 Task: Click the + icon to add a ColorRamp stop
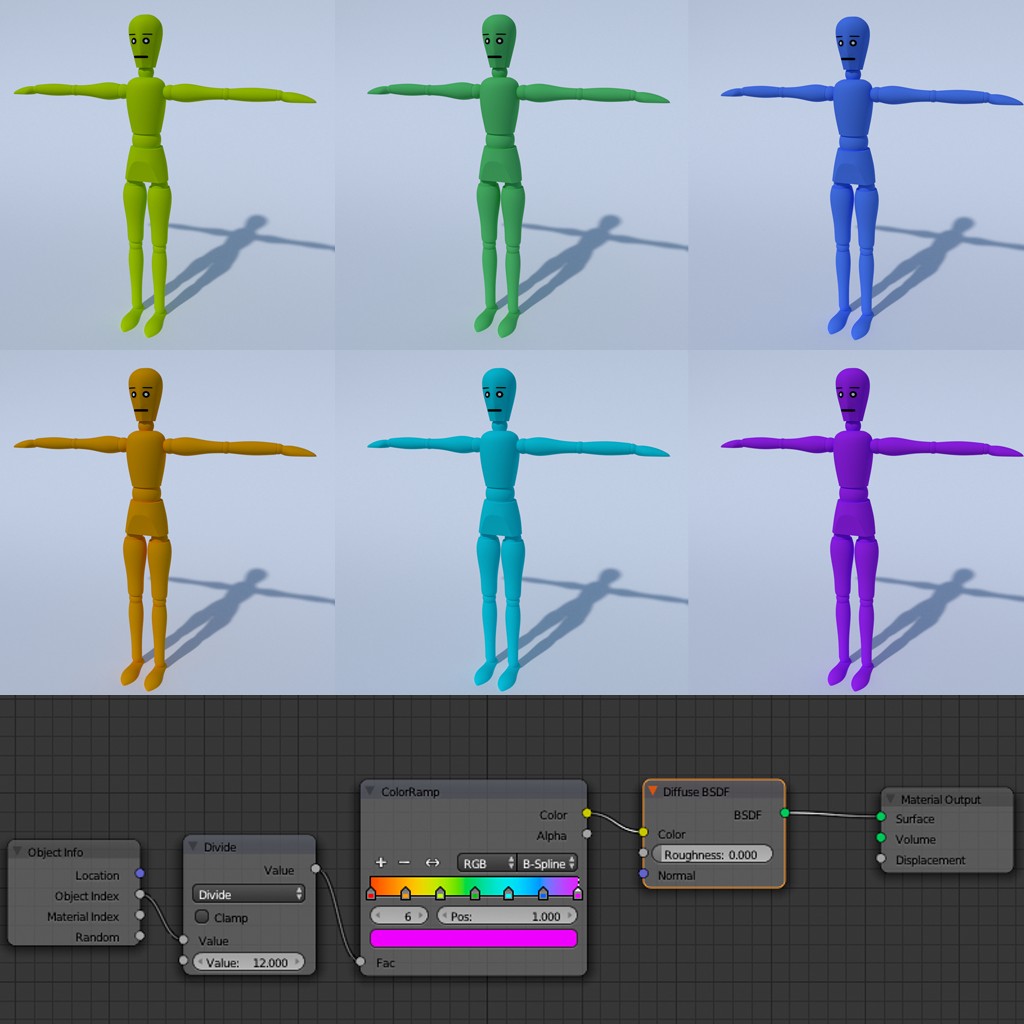coord(380,862)
